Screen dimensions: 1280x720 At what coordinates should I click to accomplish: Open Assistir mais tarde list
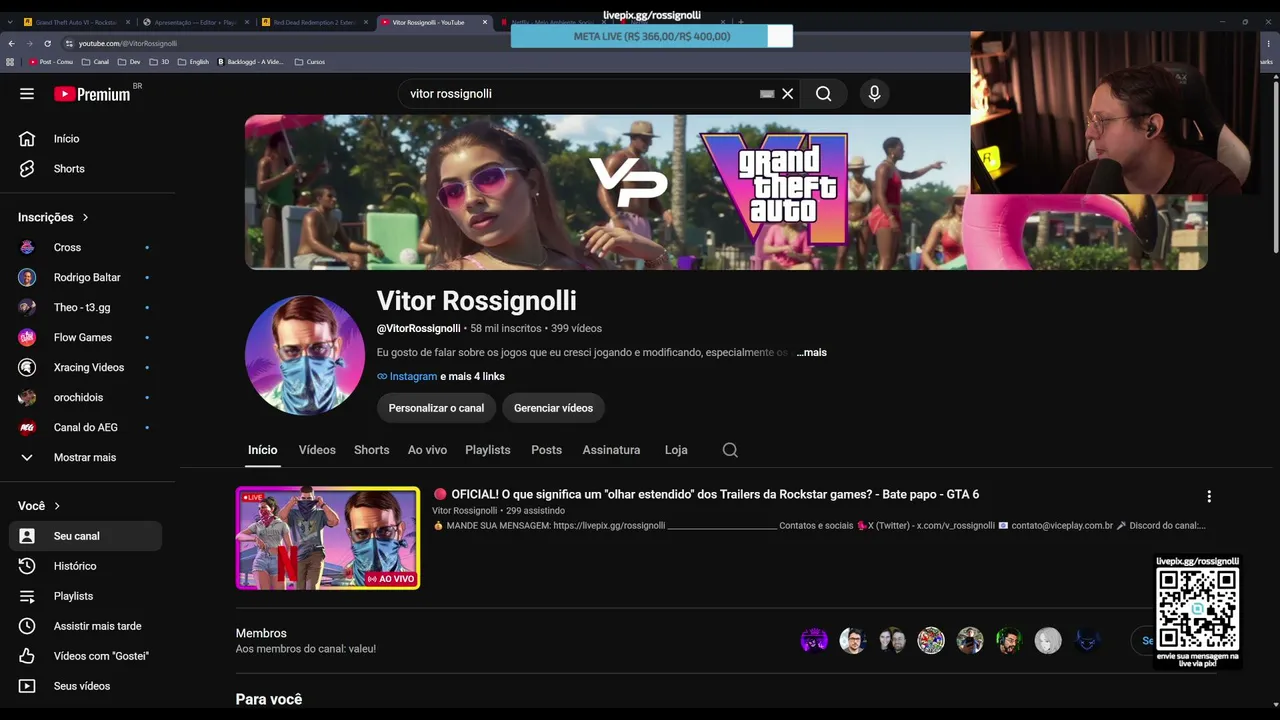point(86,626)
